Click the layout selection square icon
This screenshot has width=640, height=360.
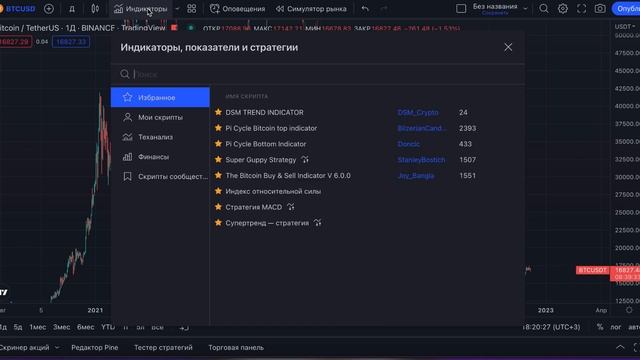coord(461,9)
